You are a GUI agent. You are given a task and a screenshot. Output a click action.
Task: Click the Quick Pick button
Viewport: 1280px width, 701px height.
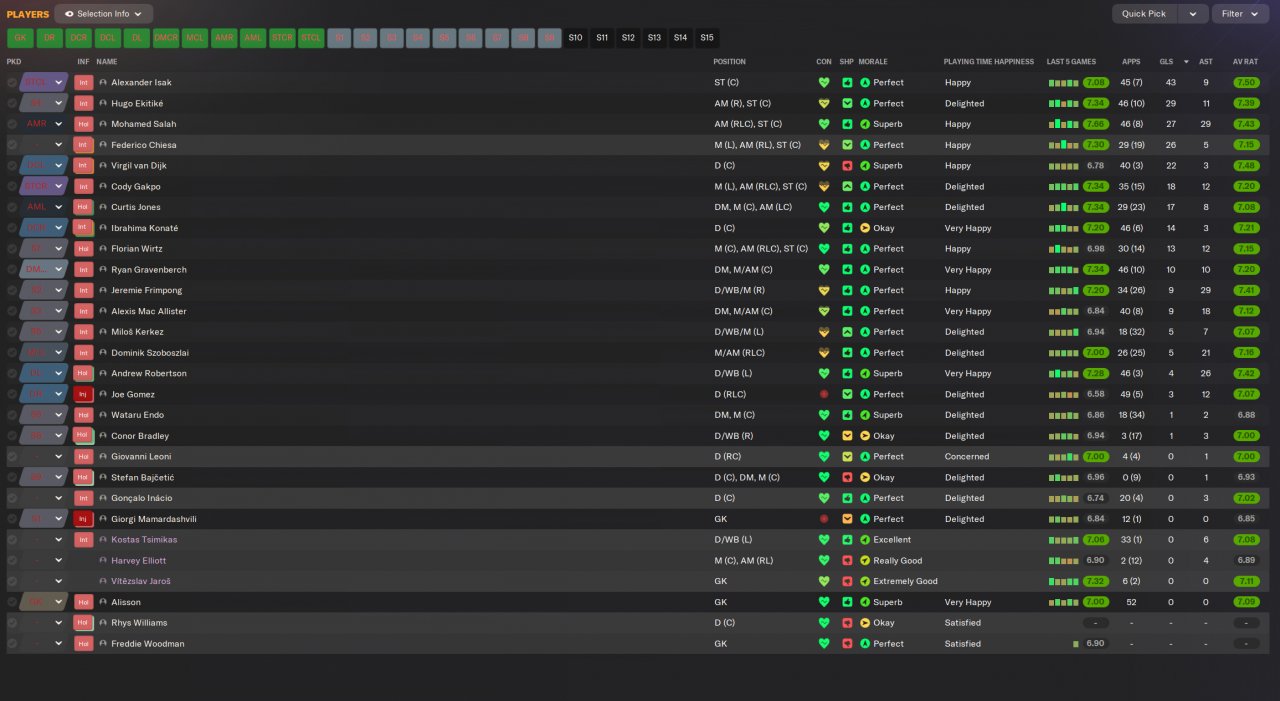pos(1144,14)
